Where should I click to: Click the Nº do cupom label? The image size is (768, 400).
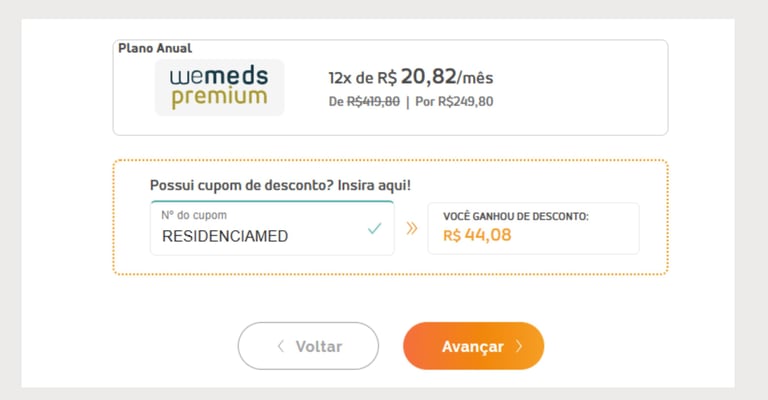coord(194,215)
